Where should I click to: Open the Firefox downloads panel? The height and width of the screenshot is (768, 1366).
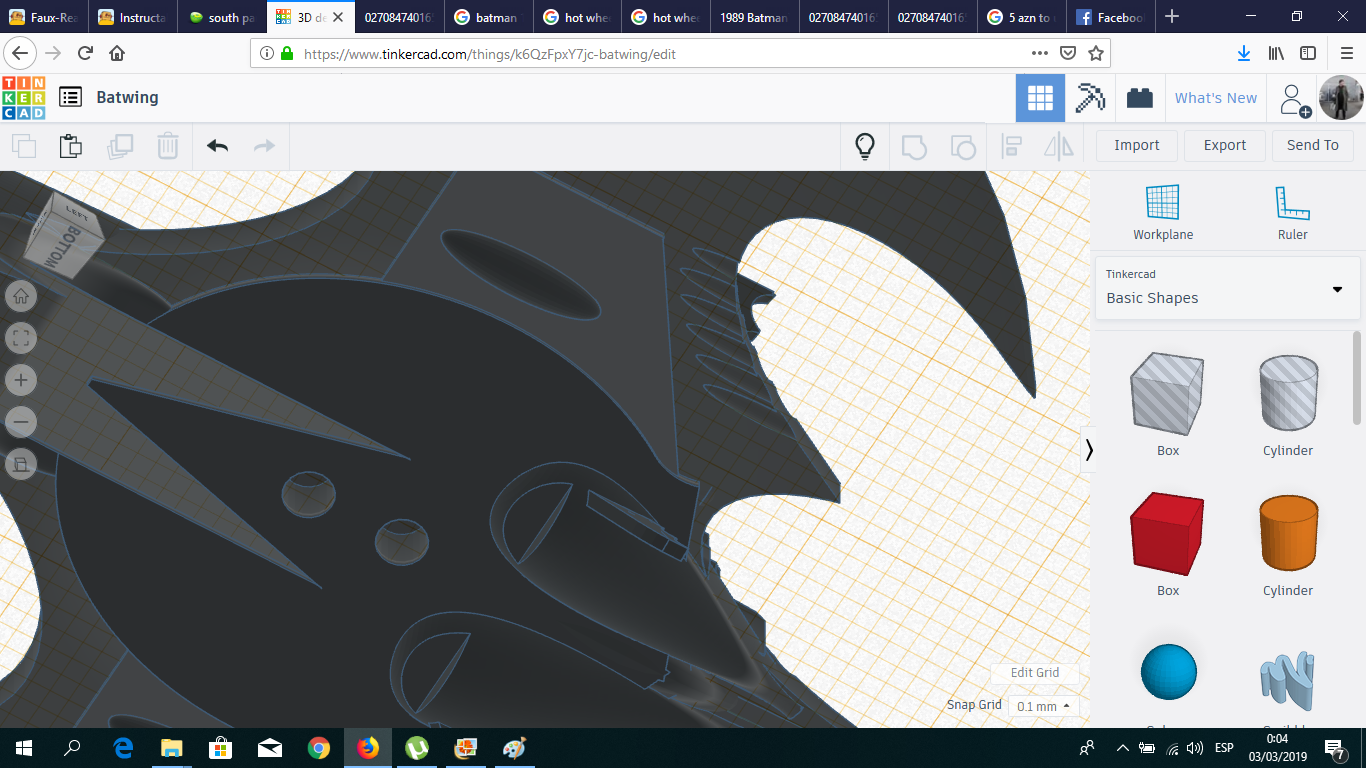click(1244, 53)
